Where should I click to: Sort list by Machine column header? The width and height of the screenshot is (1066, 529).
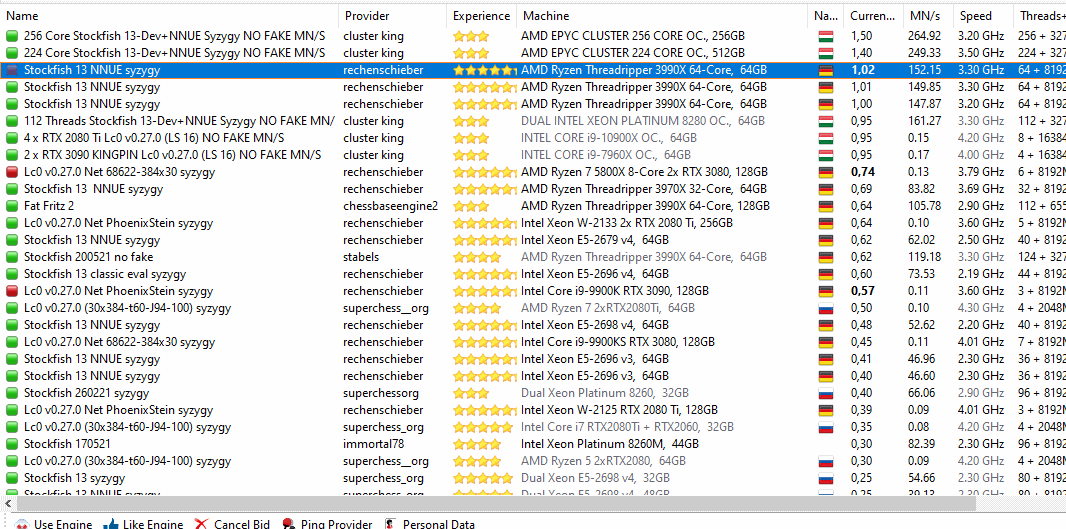pyautogui.click(x=663, y=16)
